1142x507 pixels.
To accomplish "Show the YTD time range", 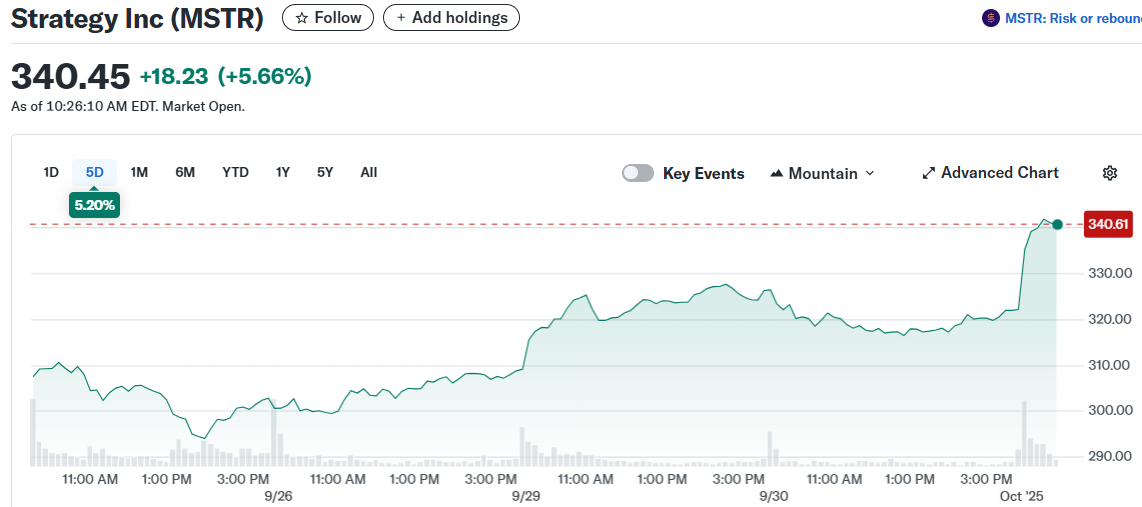I will (x=235, y=172).
